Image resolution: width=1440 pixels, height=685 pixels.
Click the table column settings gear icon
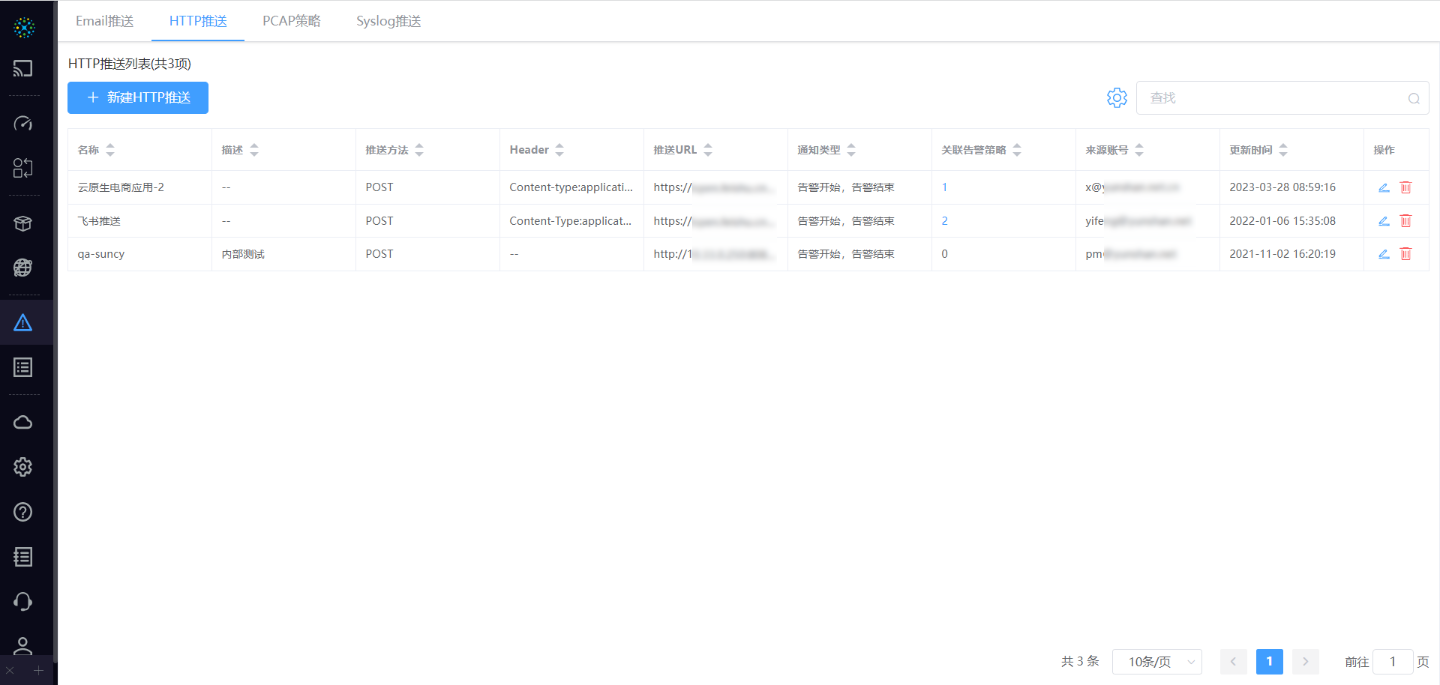[1117, 98]
